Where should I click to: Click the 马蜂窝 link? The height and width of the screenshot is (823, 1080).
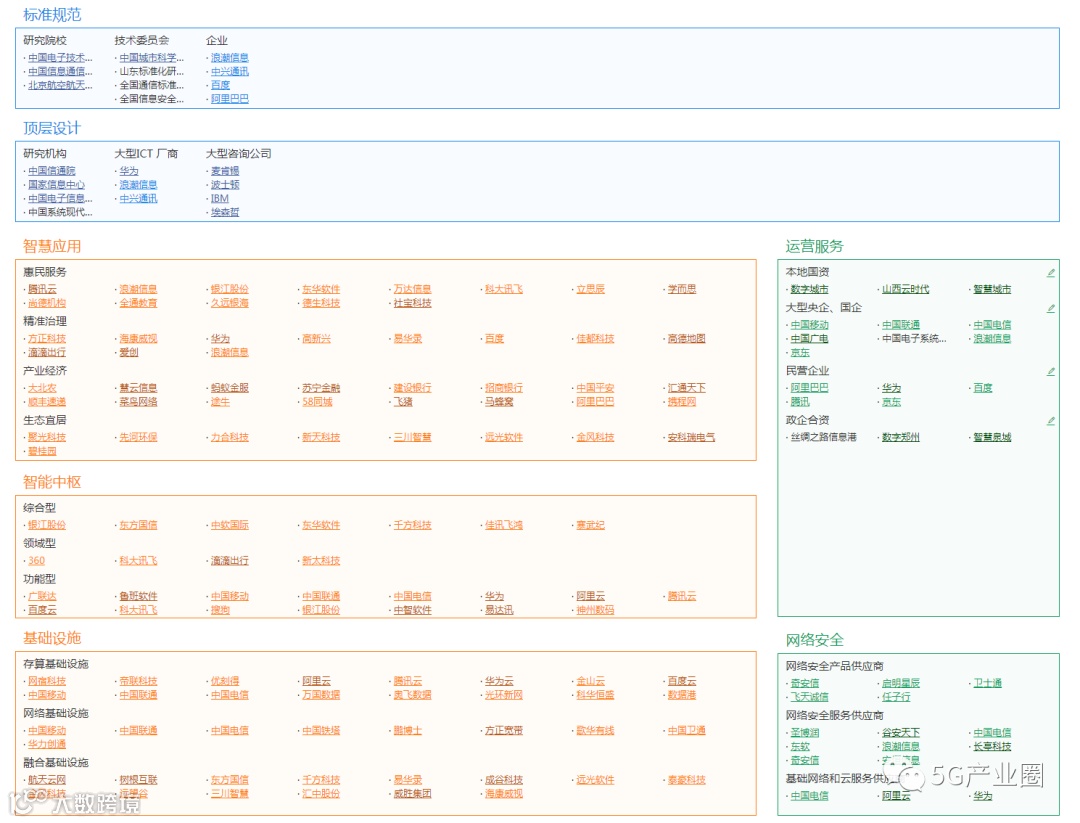tap(499, 402)
